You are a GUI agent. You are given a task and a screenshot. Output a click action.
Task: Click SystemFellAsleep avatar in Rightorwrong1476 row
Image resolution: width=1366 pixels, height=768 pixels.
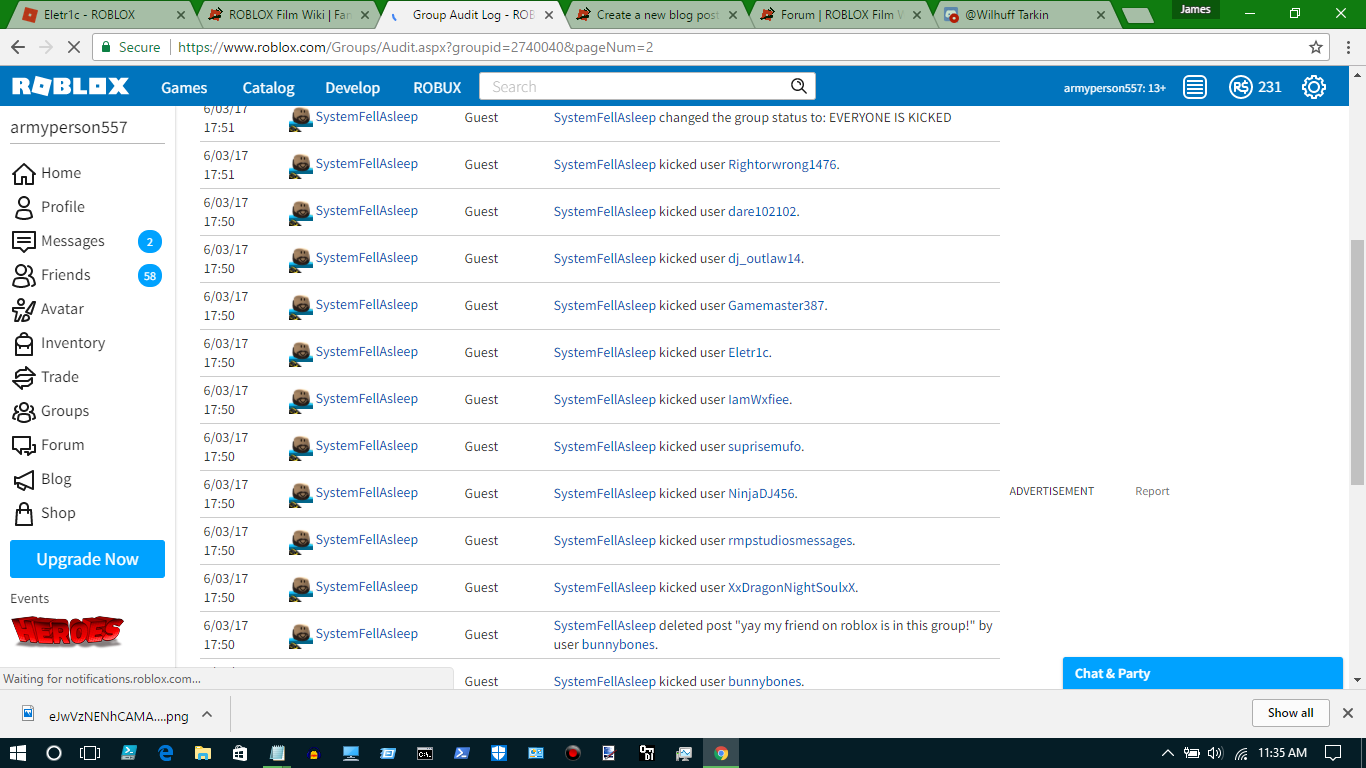click(301, 166)
